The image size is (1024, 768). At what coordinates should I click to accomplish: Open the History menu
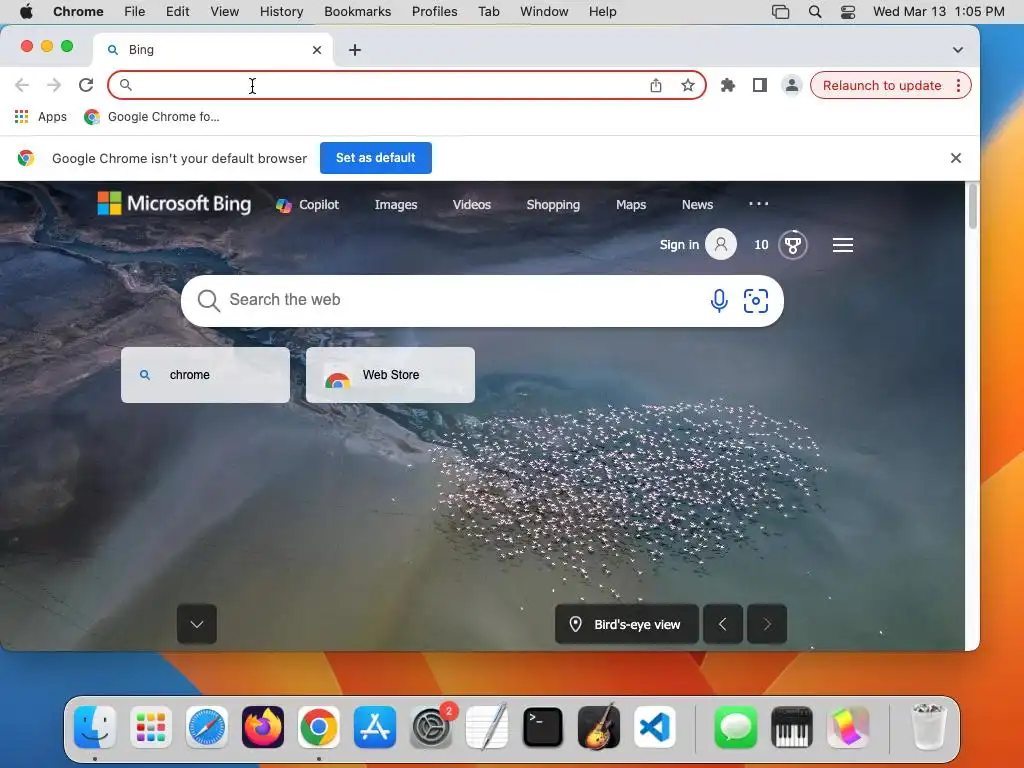pos(281,12)
